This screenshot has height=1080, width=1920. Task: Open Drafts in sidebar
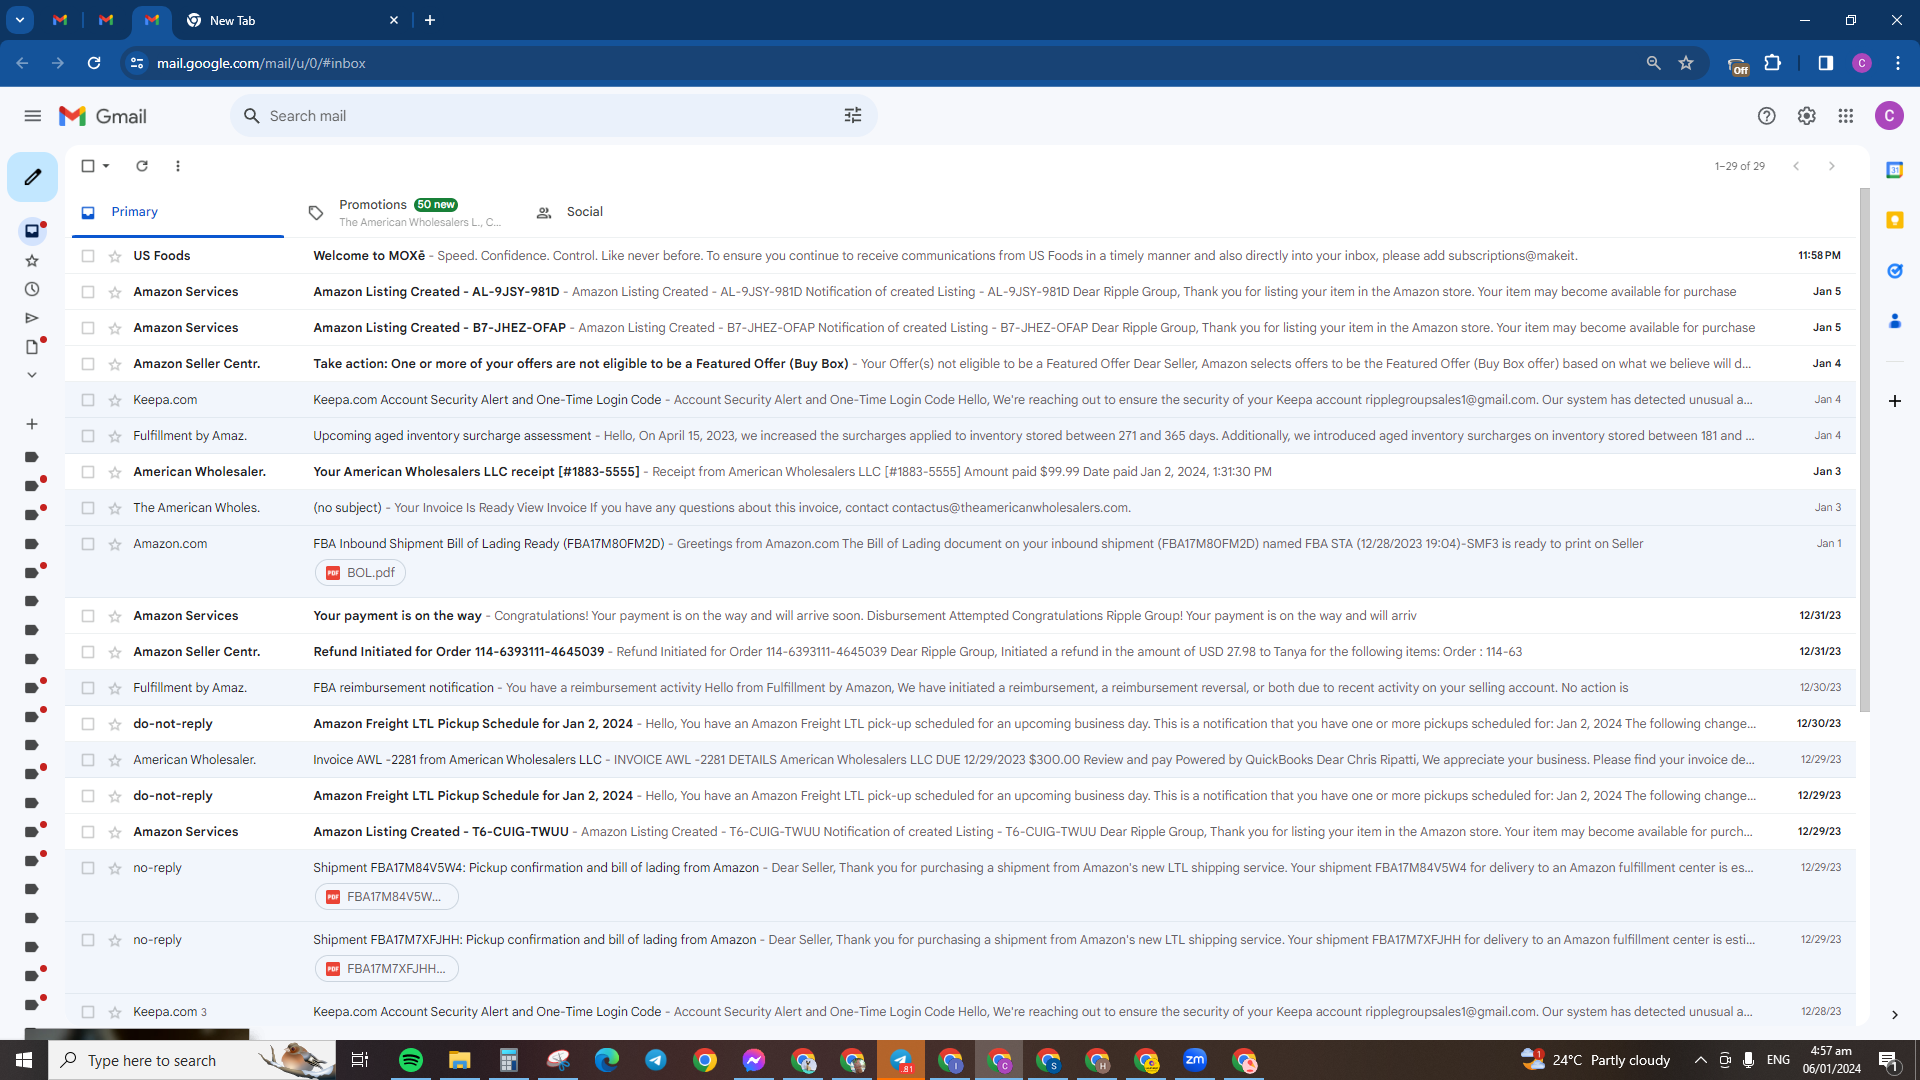(x=32, y=347)
